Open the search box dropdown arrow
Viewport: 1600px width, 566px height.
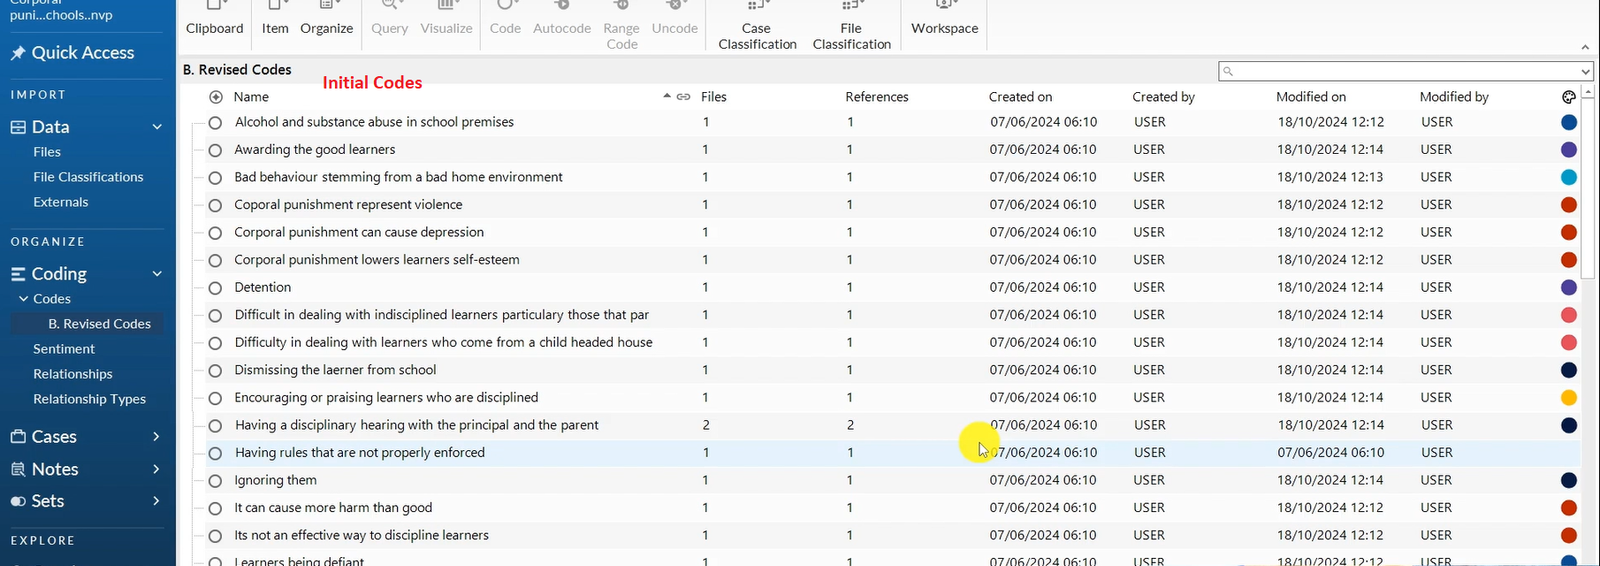pyautogui.click(x=1585, y=71)
